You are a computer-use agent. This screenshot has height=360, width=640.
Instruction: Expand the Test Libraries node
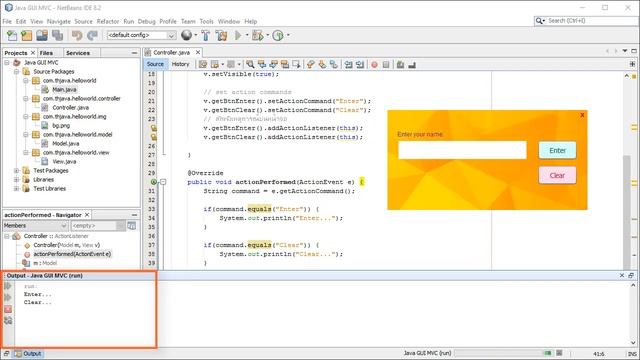click(x=16, y=189)
